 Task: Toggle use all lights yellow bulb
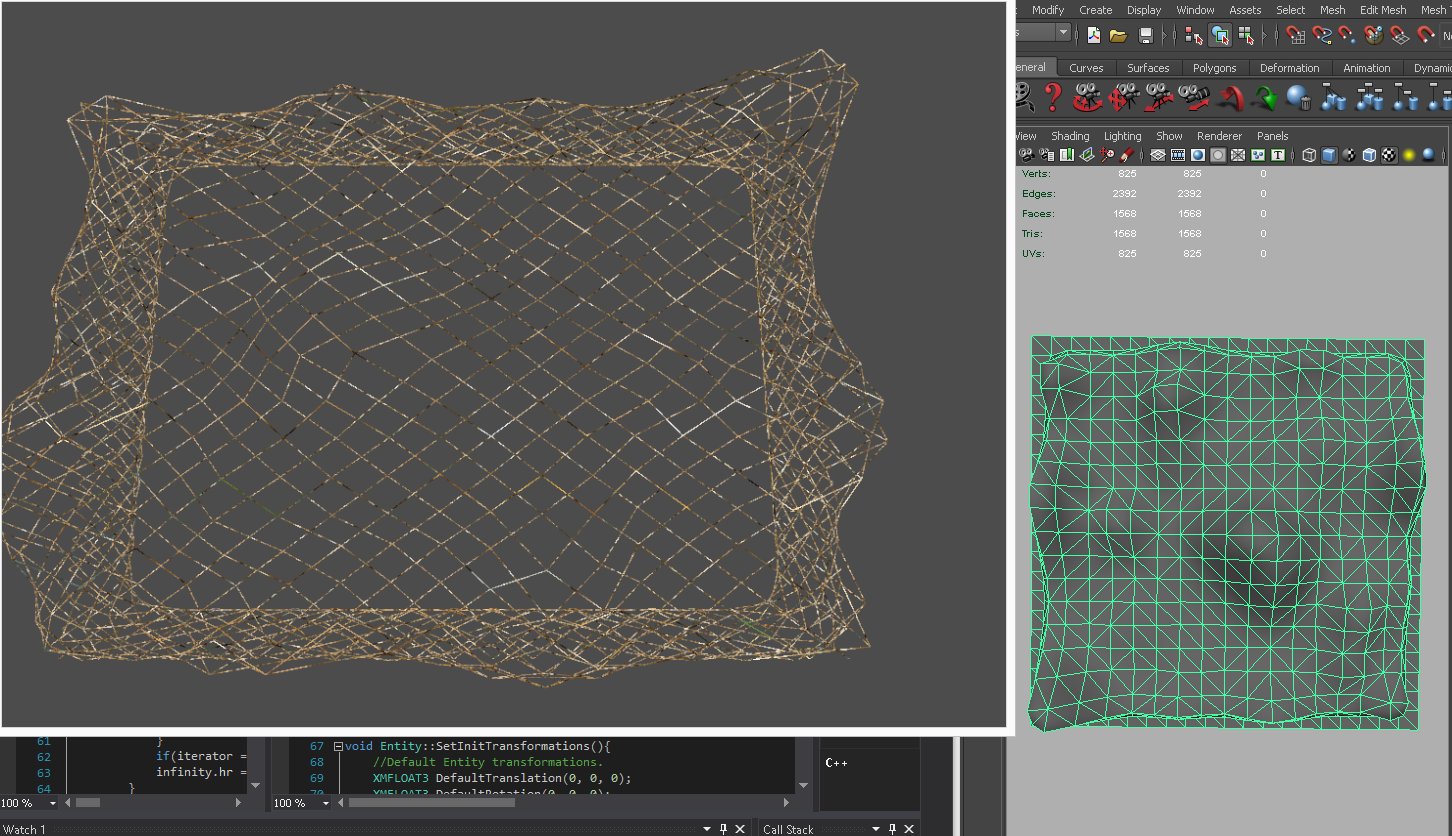(1408, 155)
